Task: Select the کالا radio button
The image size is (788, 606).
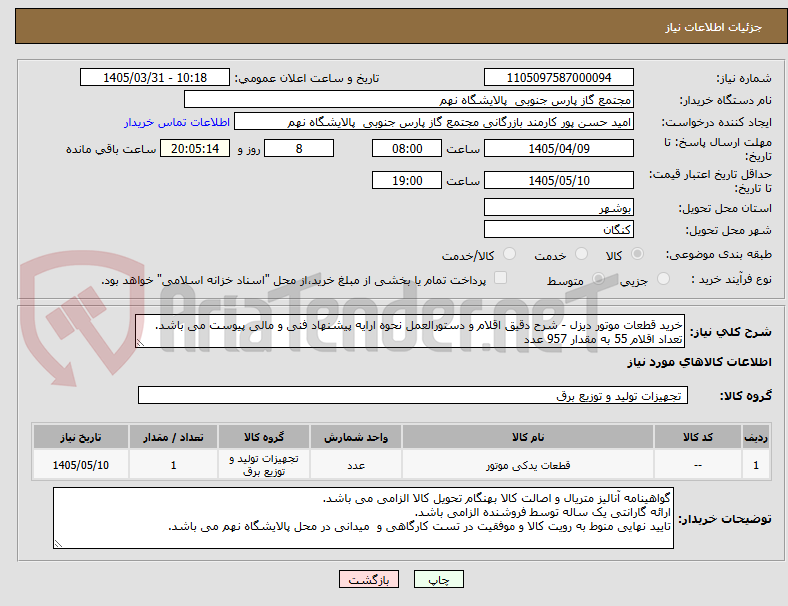Action: point(637,254)
